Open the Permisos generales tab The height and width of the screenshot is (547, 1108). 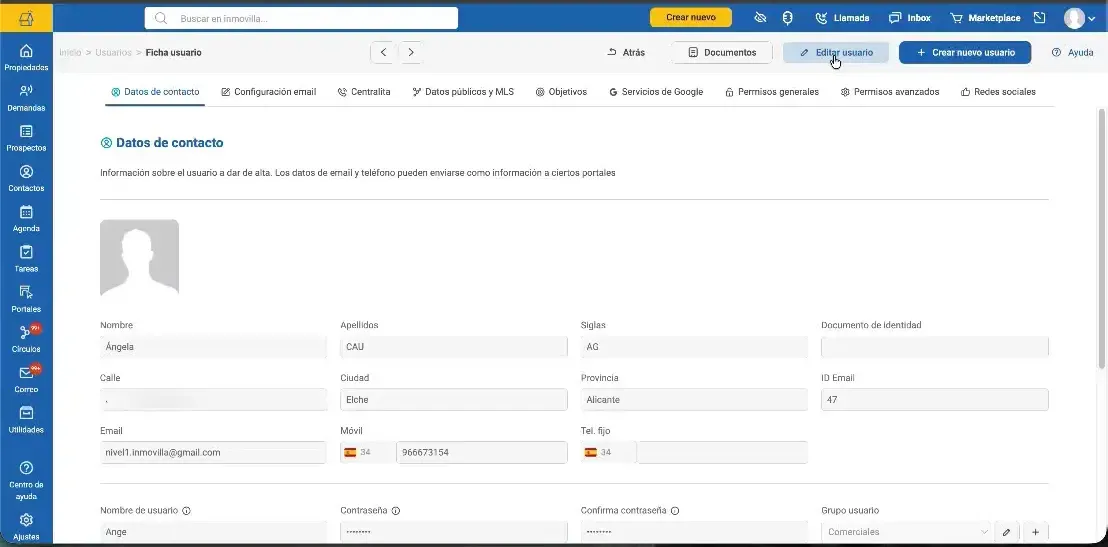click(772, 92)
